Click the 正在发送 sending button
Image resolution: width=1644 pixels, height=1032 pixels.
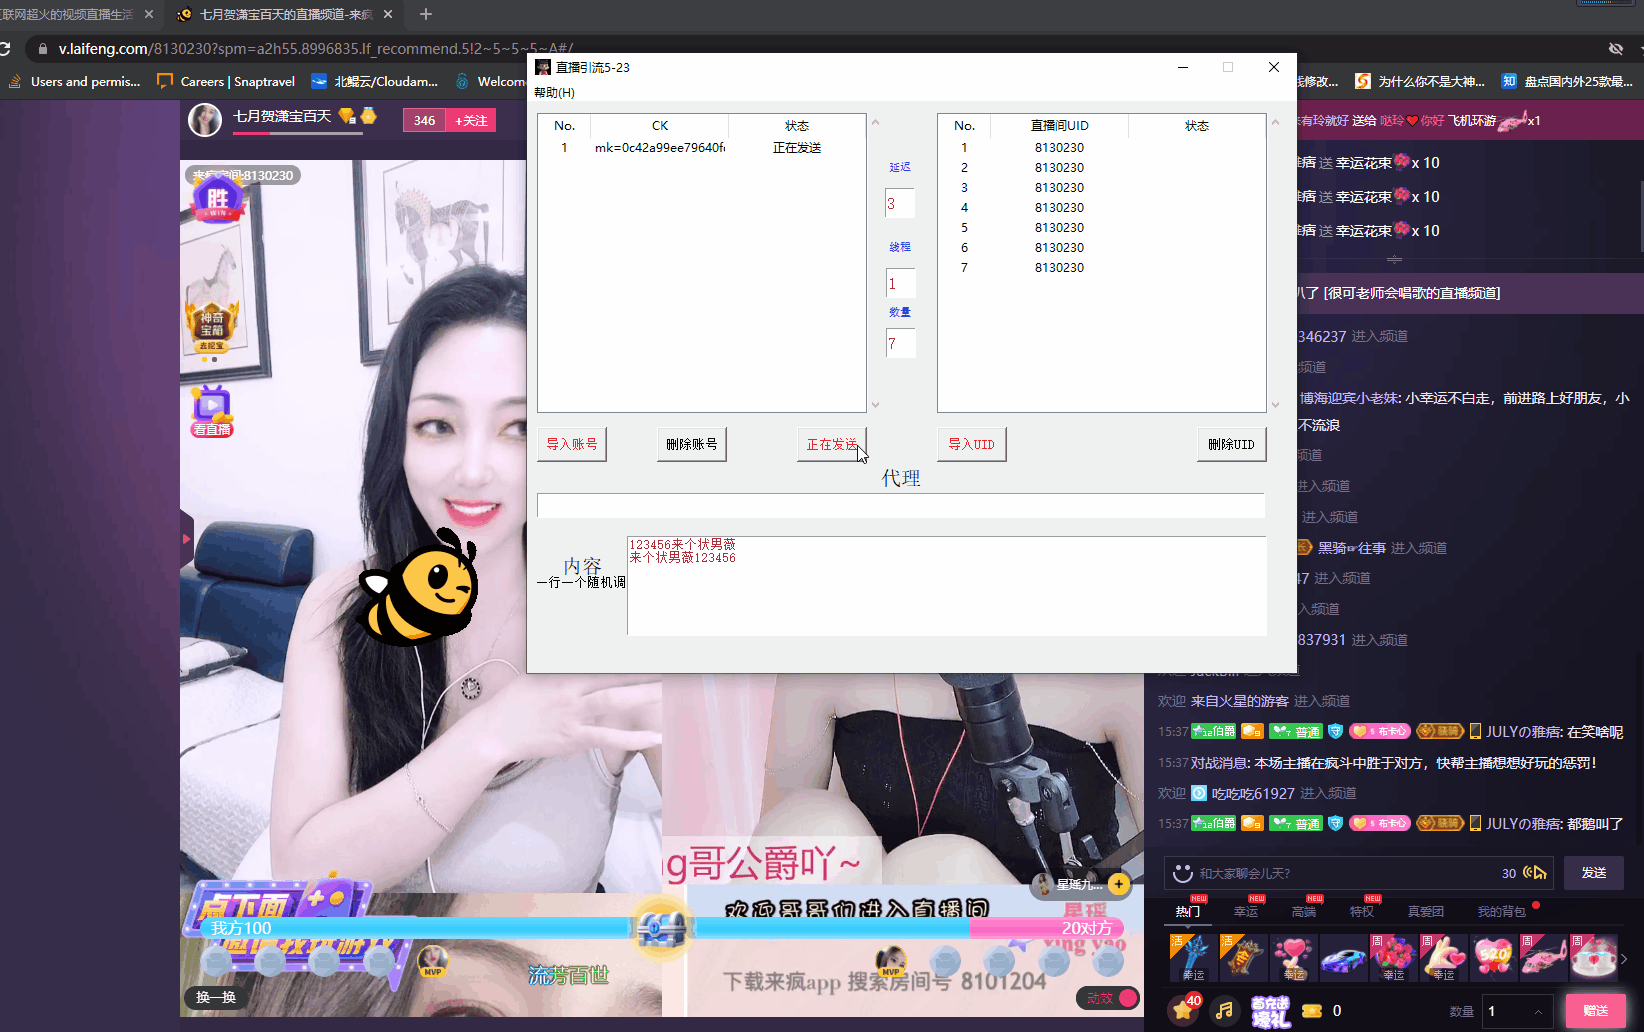point(832,444)
